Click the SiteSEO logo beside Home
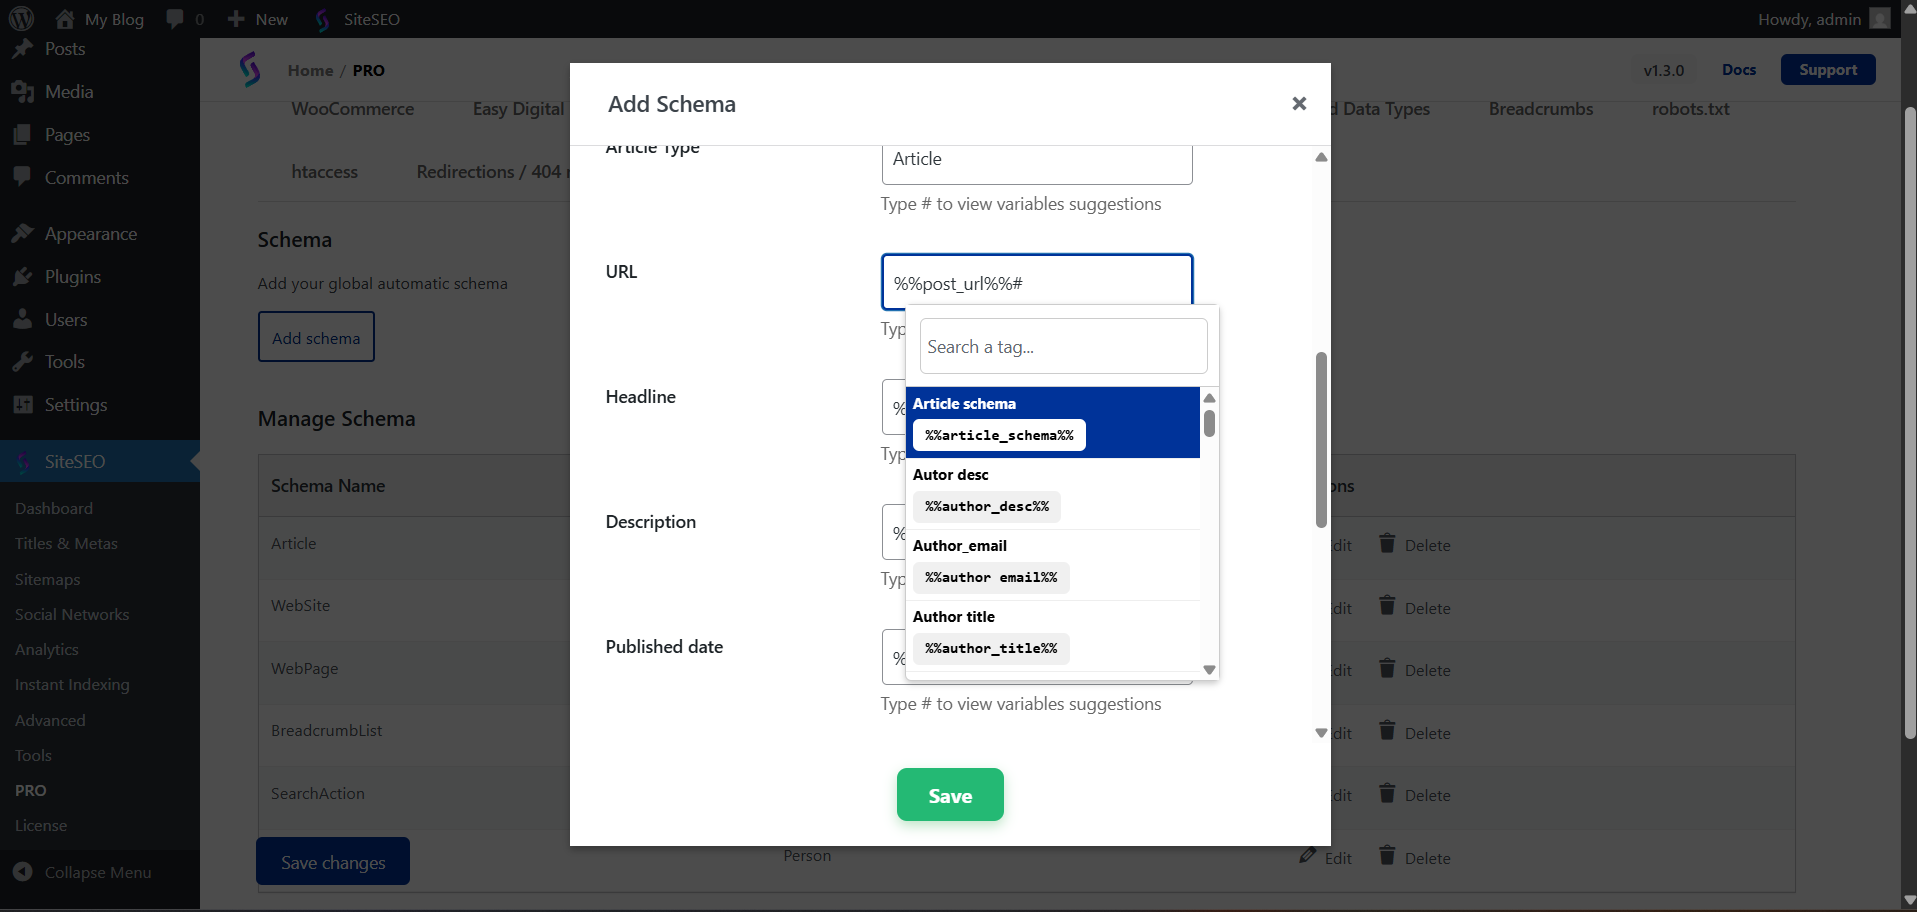Screen dimensions: 1917x912 pos(250,70)
